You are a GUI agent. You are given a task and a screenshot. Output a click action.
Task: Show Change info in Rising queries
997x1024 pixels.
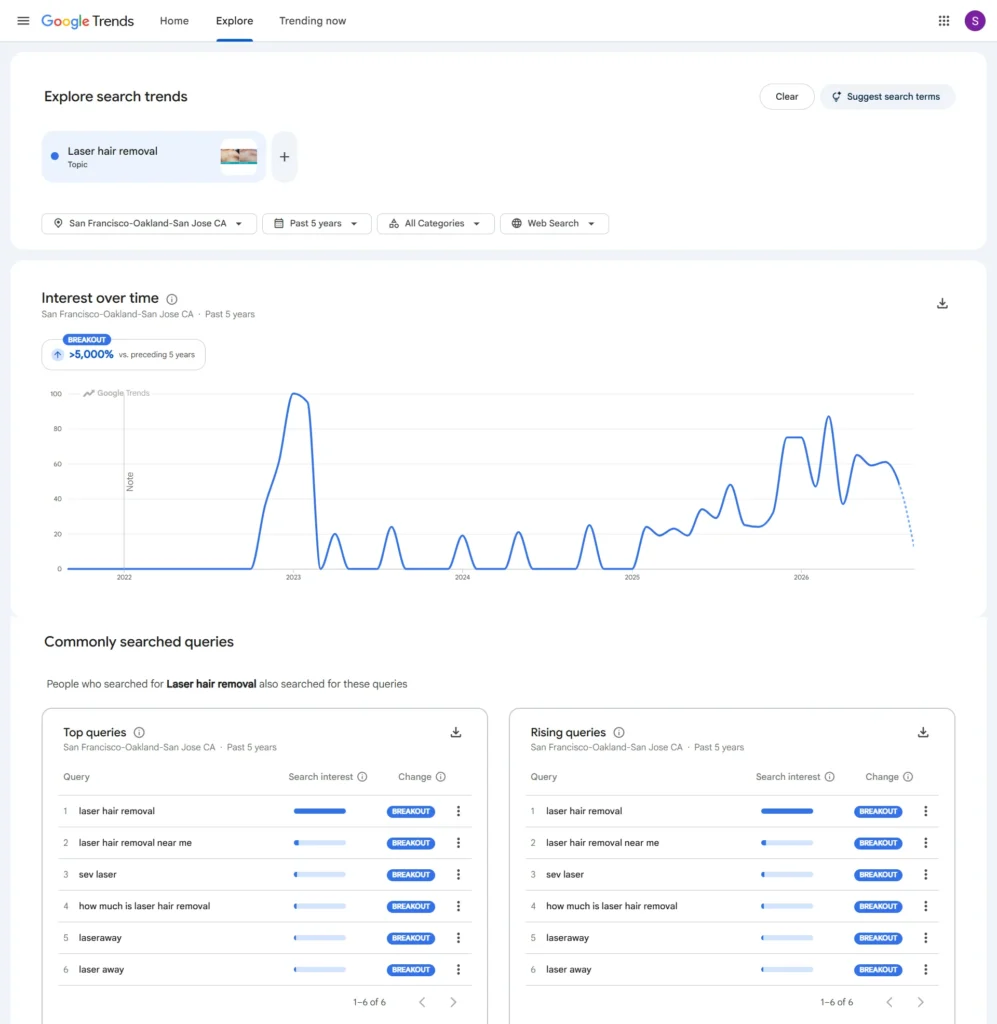(x=908, y=777)
